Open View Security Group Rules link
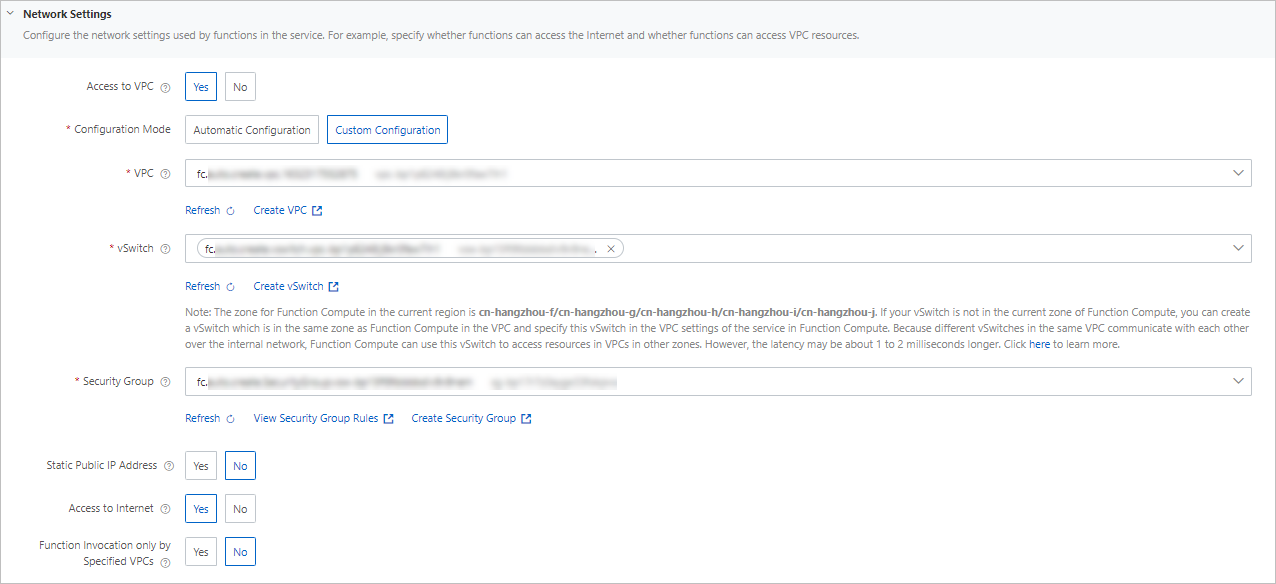The image size is (1276, 584). pos(316,418)
